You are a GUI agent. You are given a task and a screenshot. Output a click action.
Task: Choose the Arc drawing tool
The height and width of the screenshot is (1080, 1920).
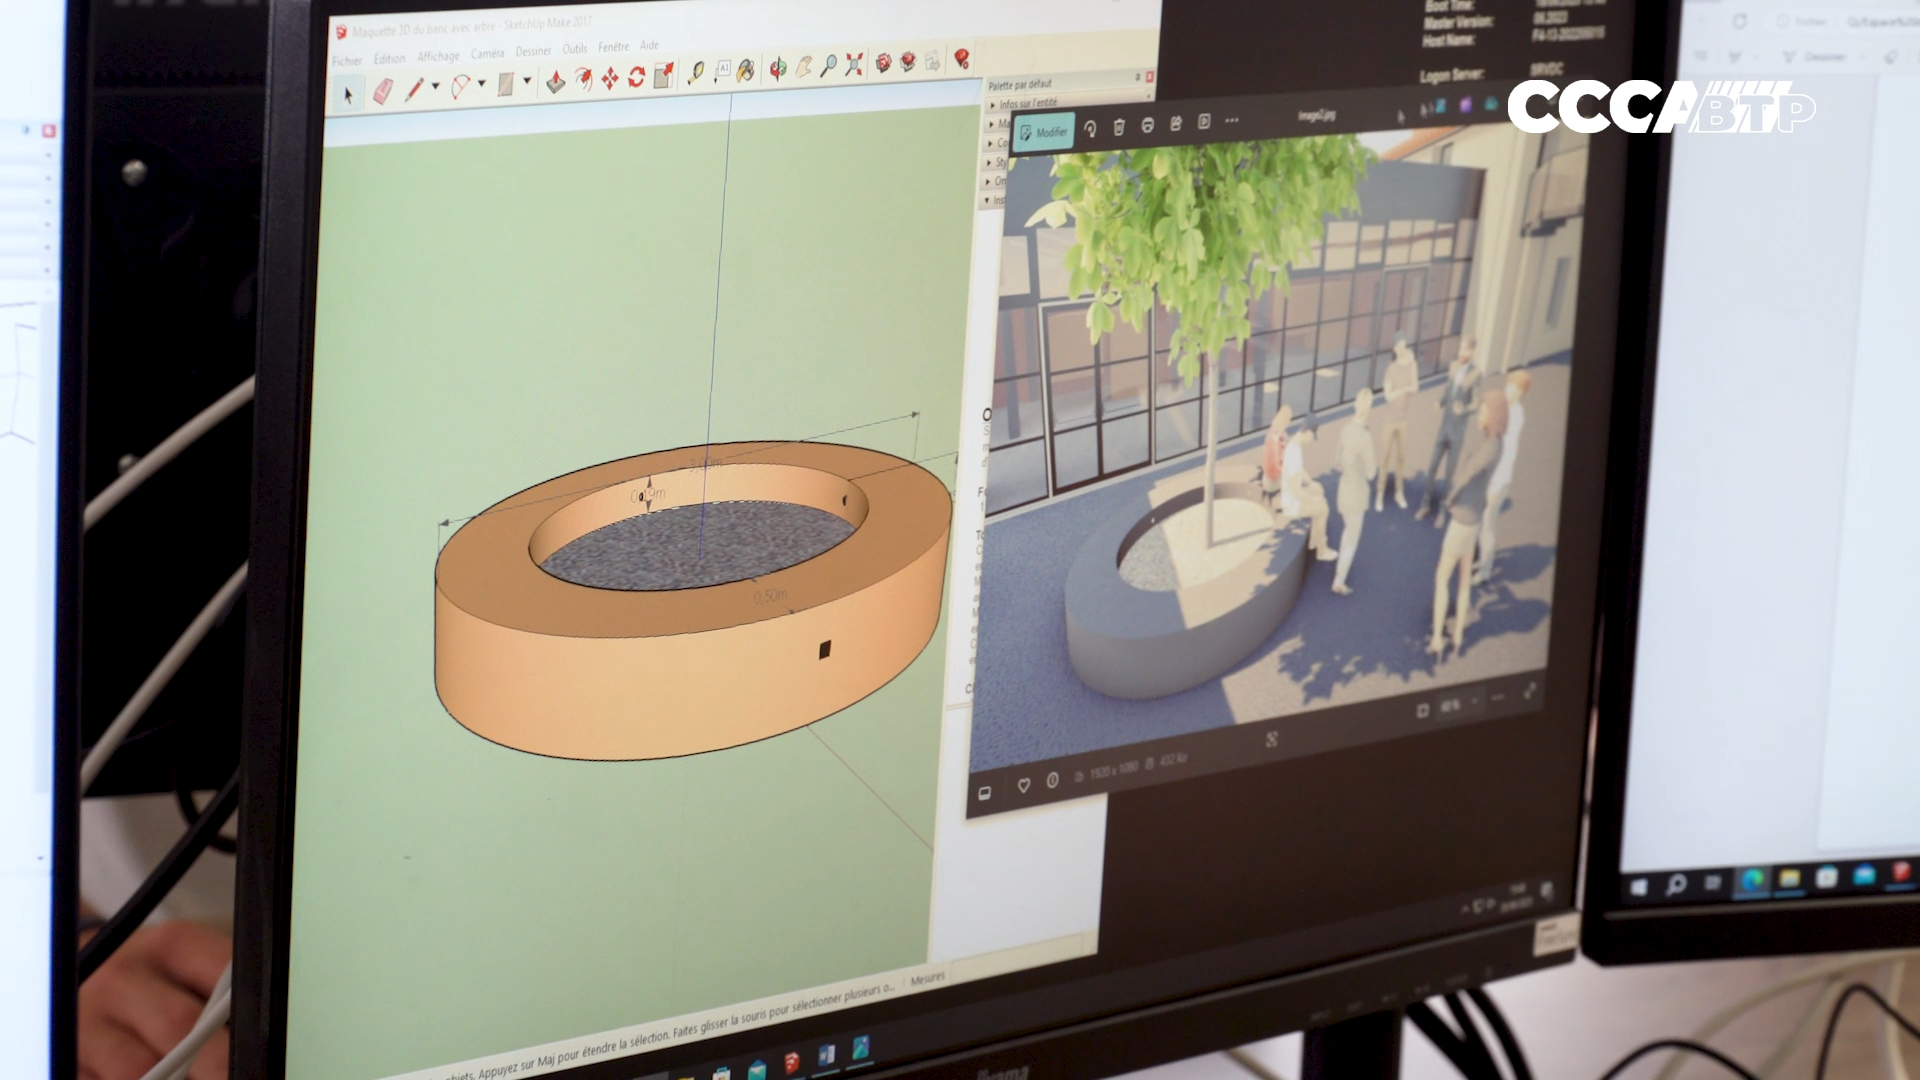click(x=460, y=87)
